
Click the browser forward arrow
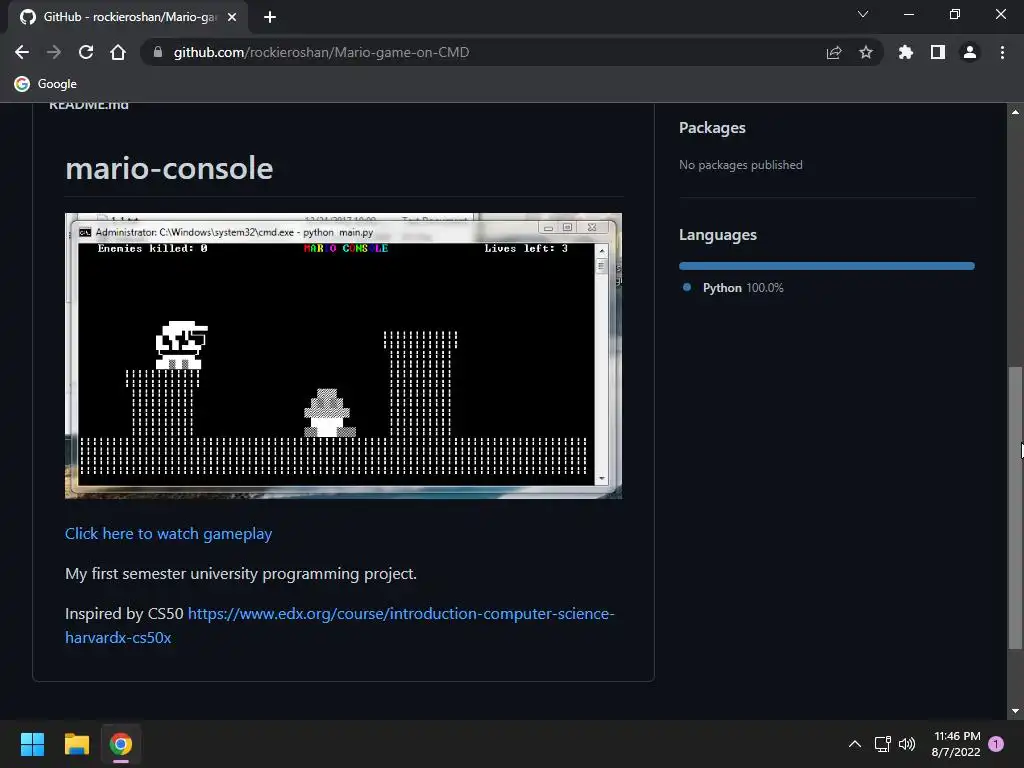tap(54, 52)
